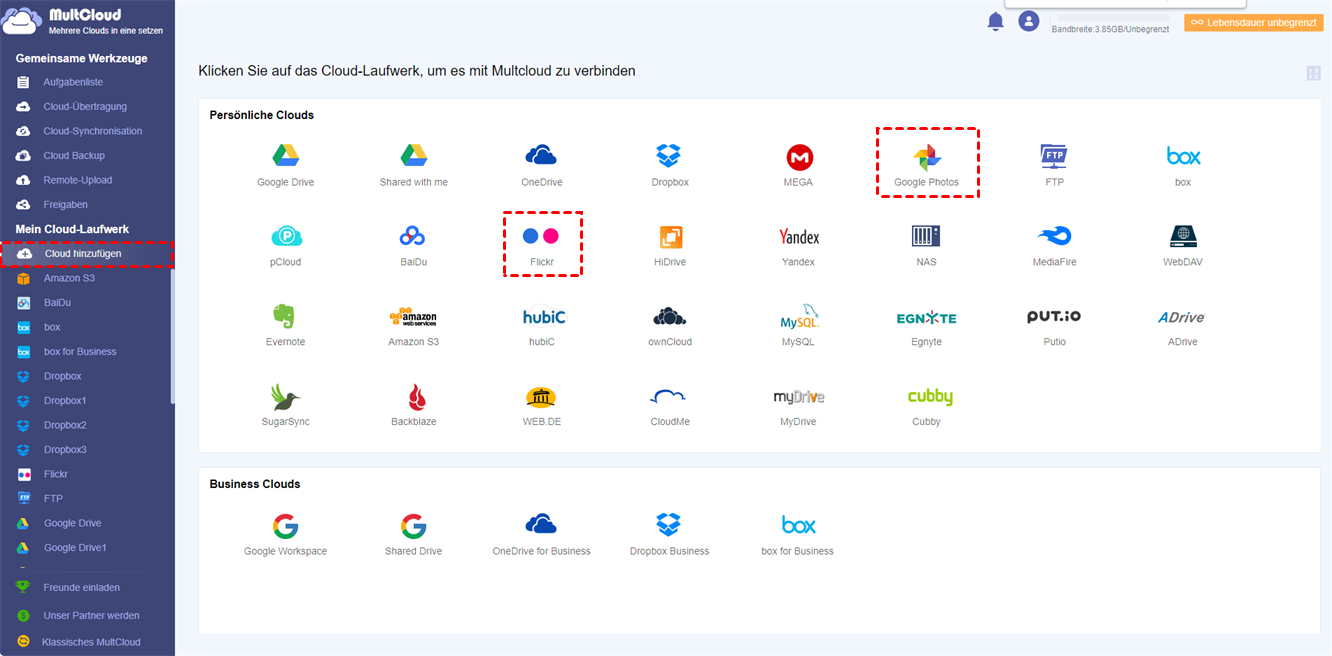Switch to Klassisches MultCloud
Viewport: 1332px width, 656px height.
click(91, 642)
